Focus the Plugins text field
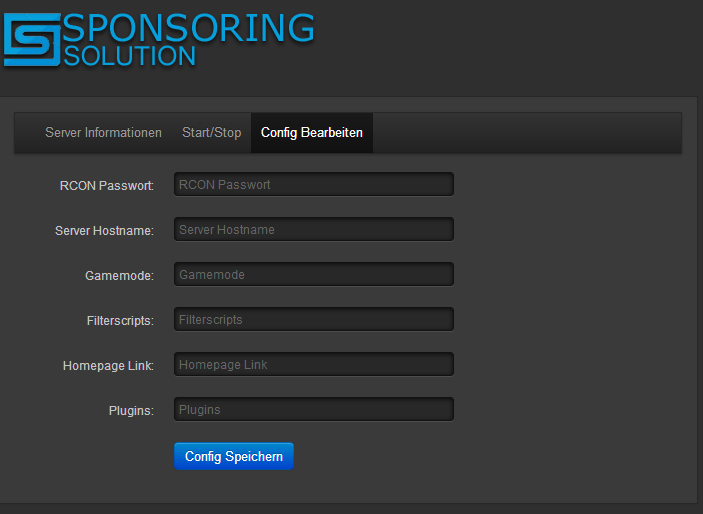Viewport: 703px width, 514px height. point(314,409)
